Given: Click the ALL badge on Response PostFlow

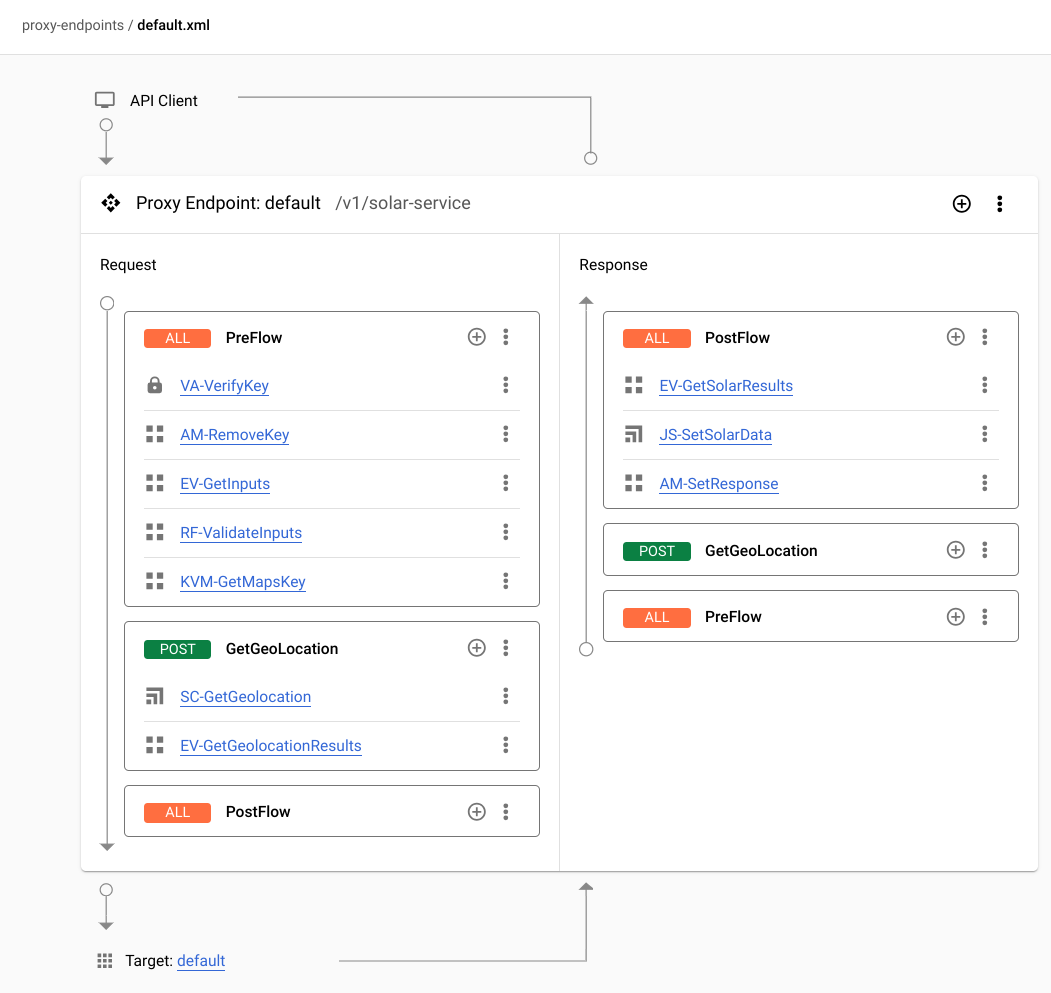Looking at the screenshot, I should click(657, 338).
